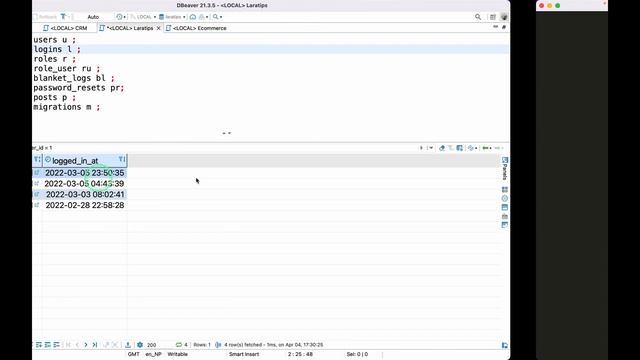This screenshot has width=640, height=360.
Task: Click the Writable status indicator
Action: 178,354
